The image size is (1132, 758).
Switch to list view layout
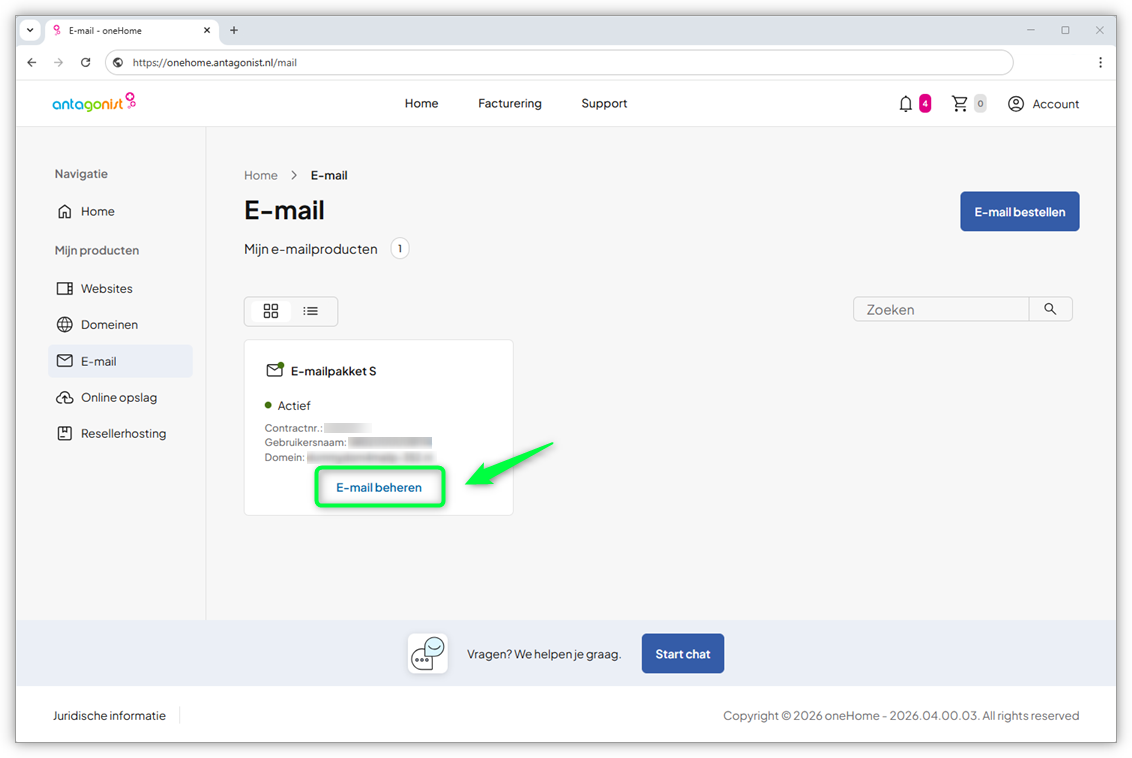(311, 311)
